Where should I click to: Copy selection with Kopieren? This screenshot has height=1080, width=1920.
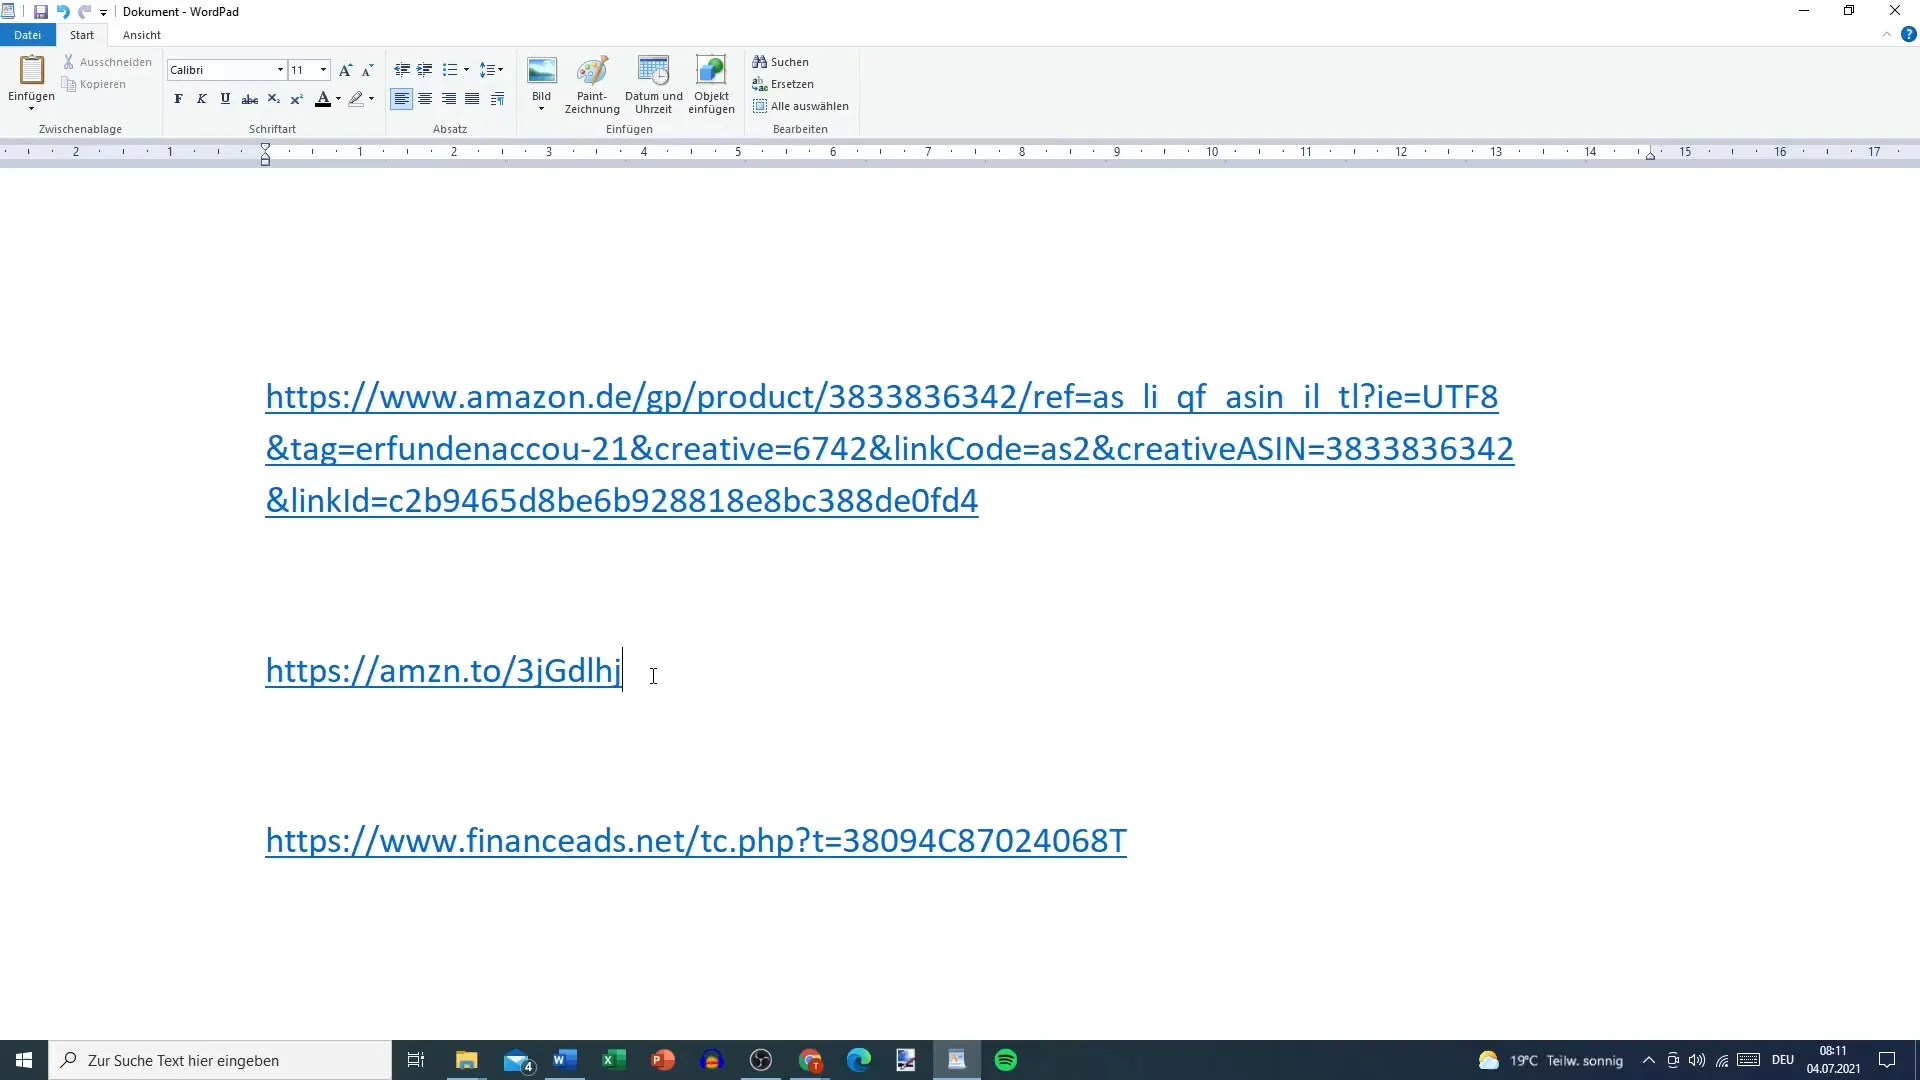(94, 84)
